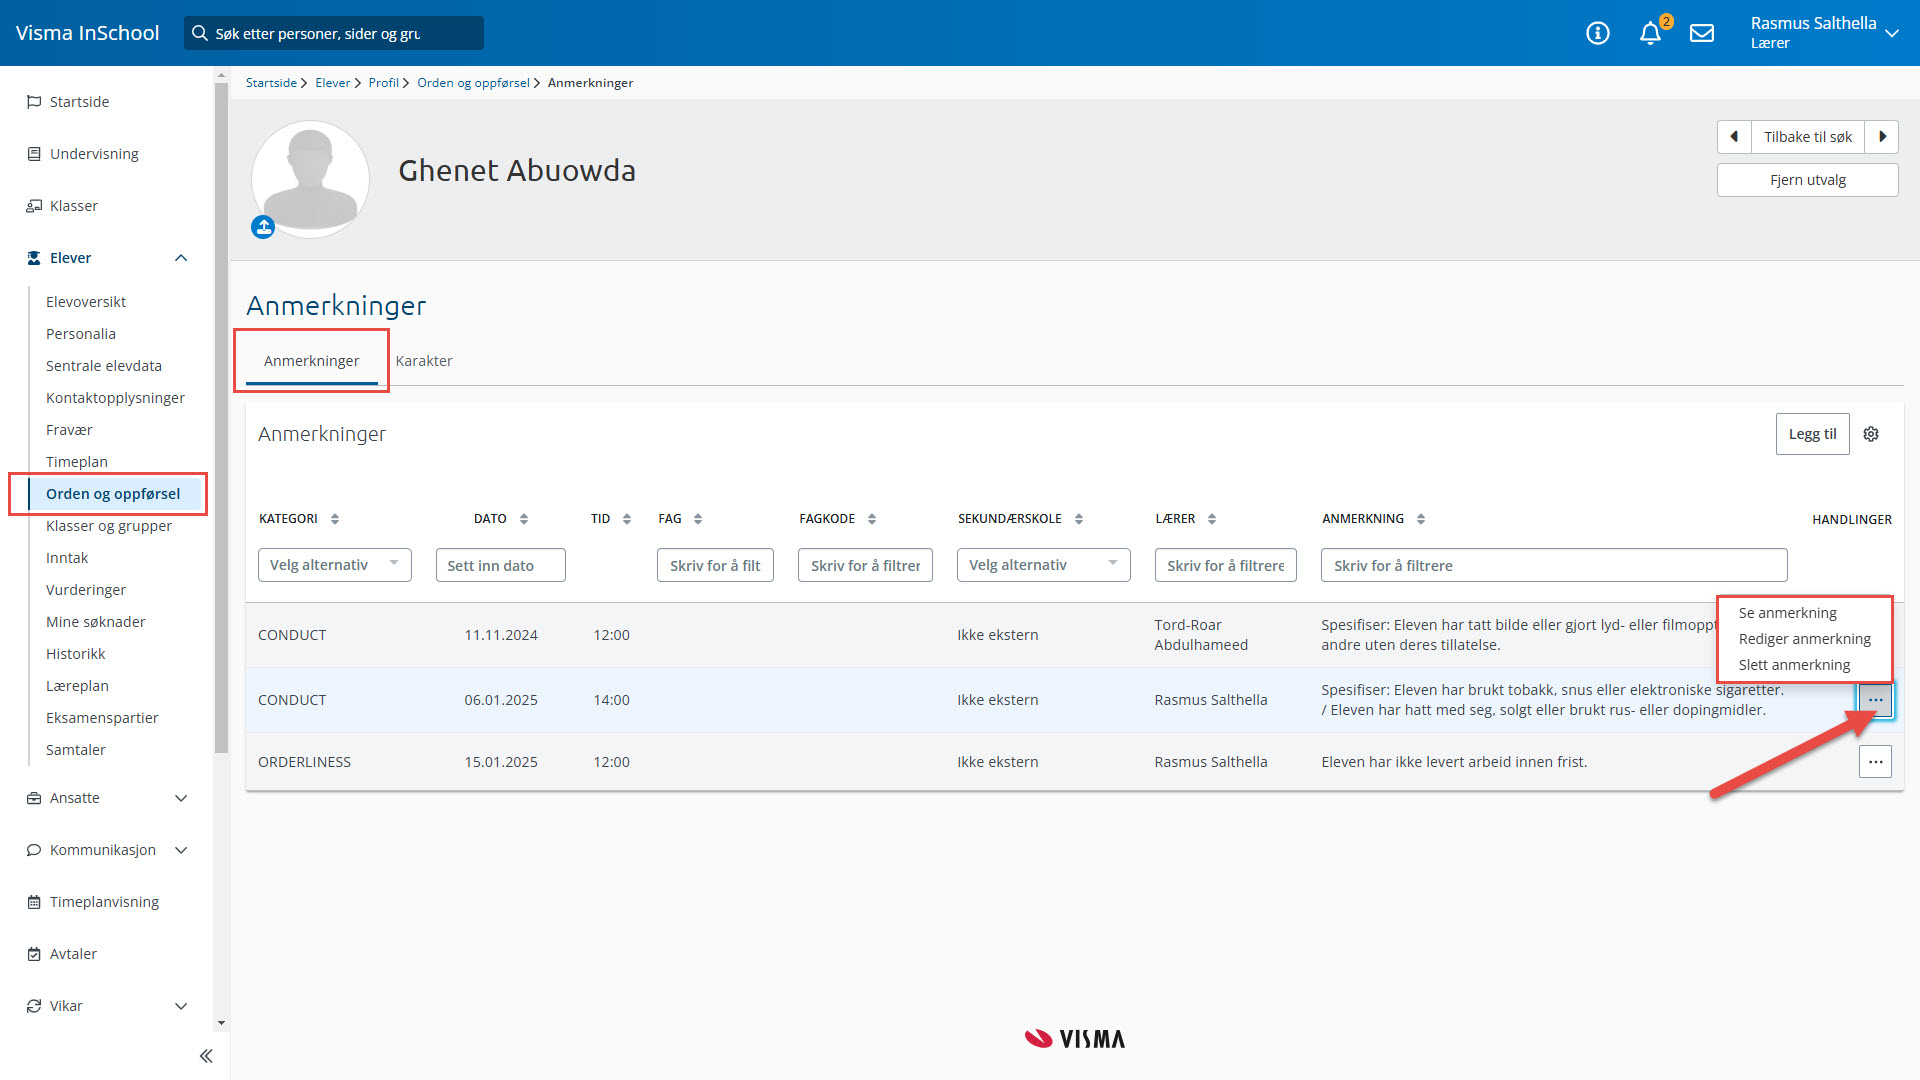Expand the Ansatte sidebar section
Image resolution: width=1920 pixels, height=1080 pixels.
tap(181, 798)
